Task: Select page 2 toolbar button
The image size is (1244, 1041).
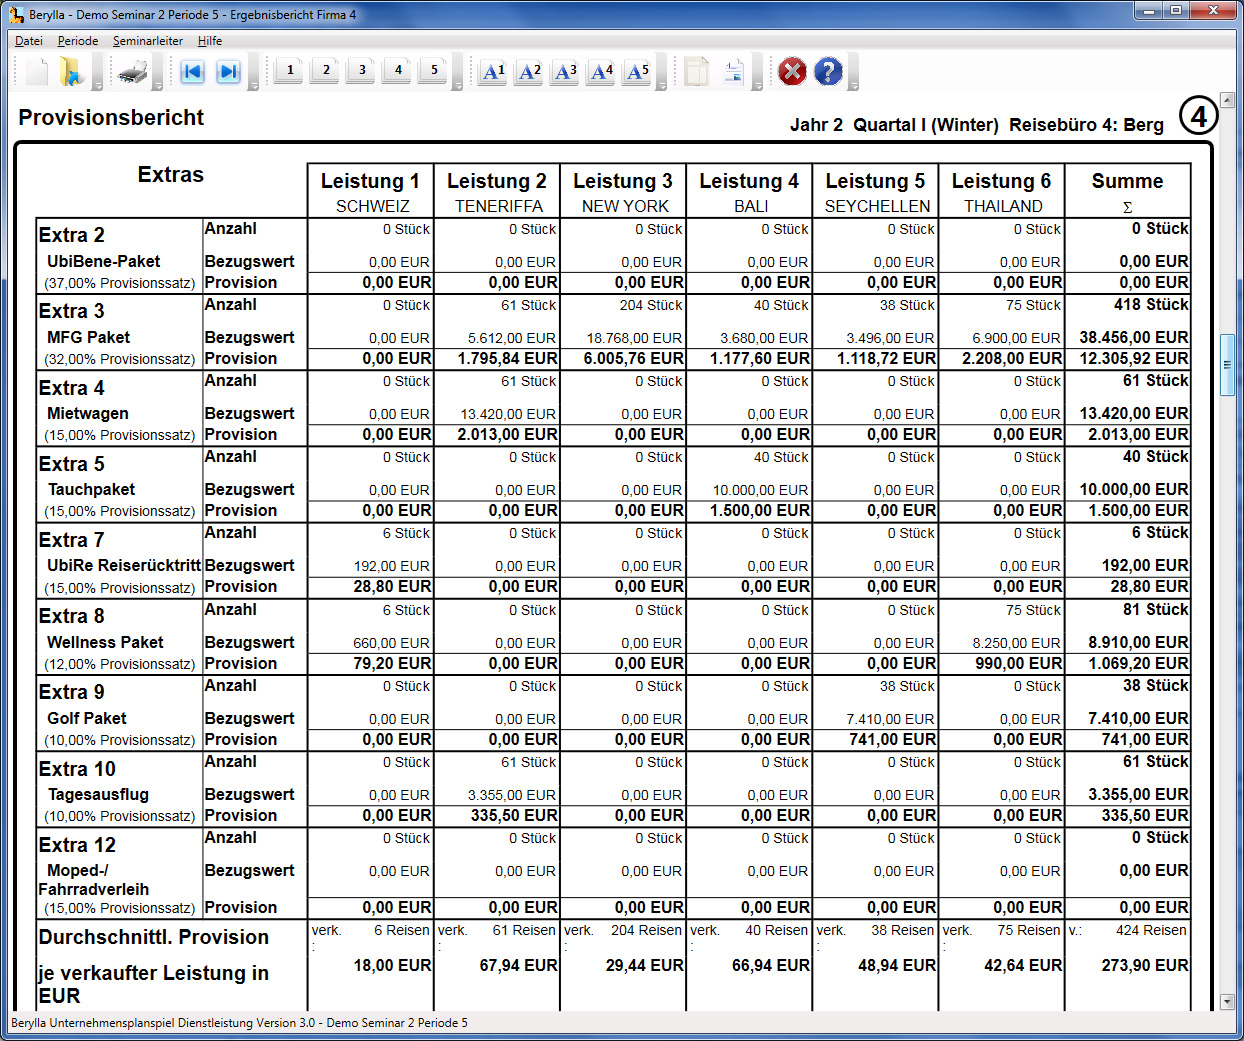Action: coord(325,70)
